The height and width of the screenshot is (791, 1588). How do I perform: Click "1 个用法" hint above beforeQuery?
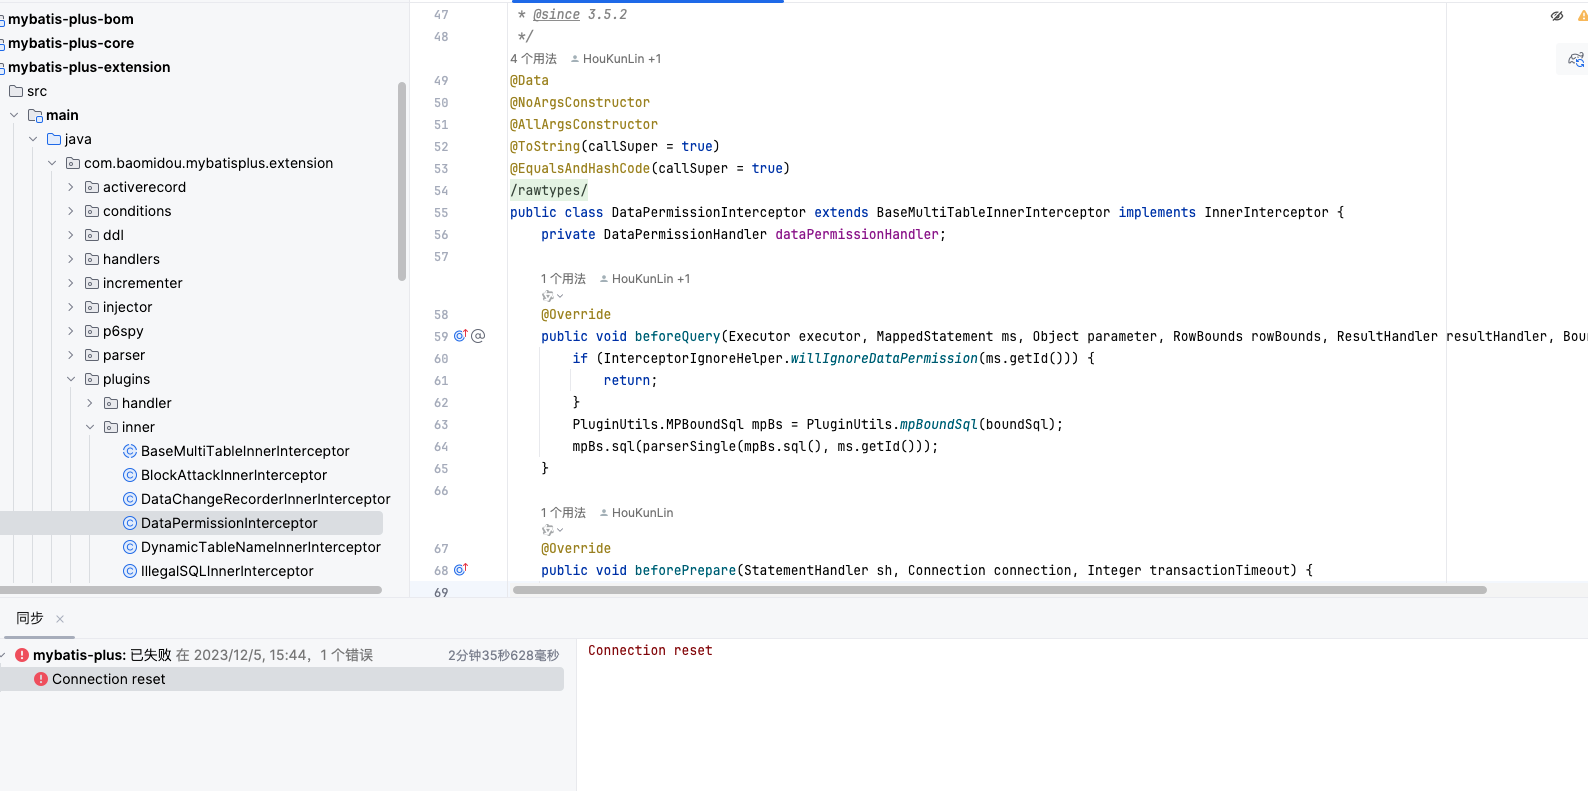(564, 279)
